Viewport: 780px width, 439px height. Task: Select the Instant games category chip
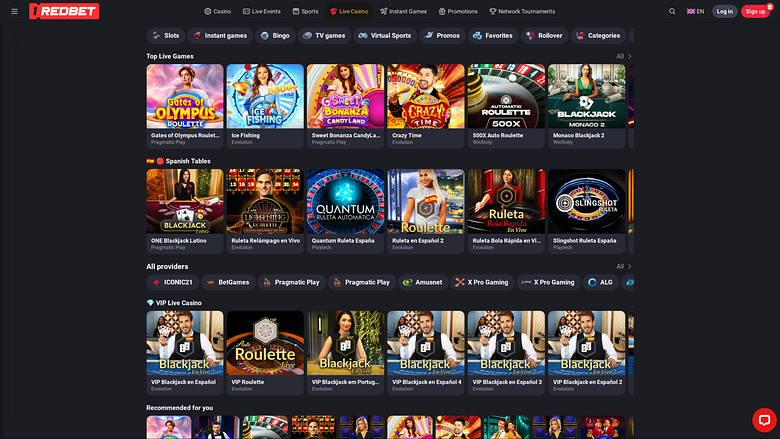(x=220, y=36)
